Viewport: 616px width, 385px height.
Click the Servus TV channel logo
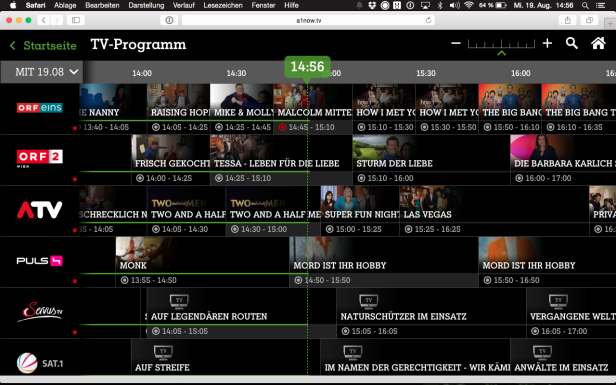tap(39, 312)
